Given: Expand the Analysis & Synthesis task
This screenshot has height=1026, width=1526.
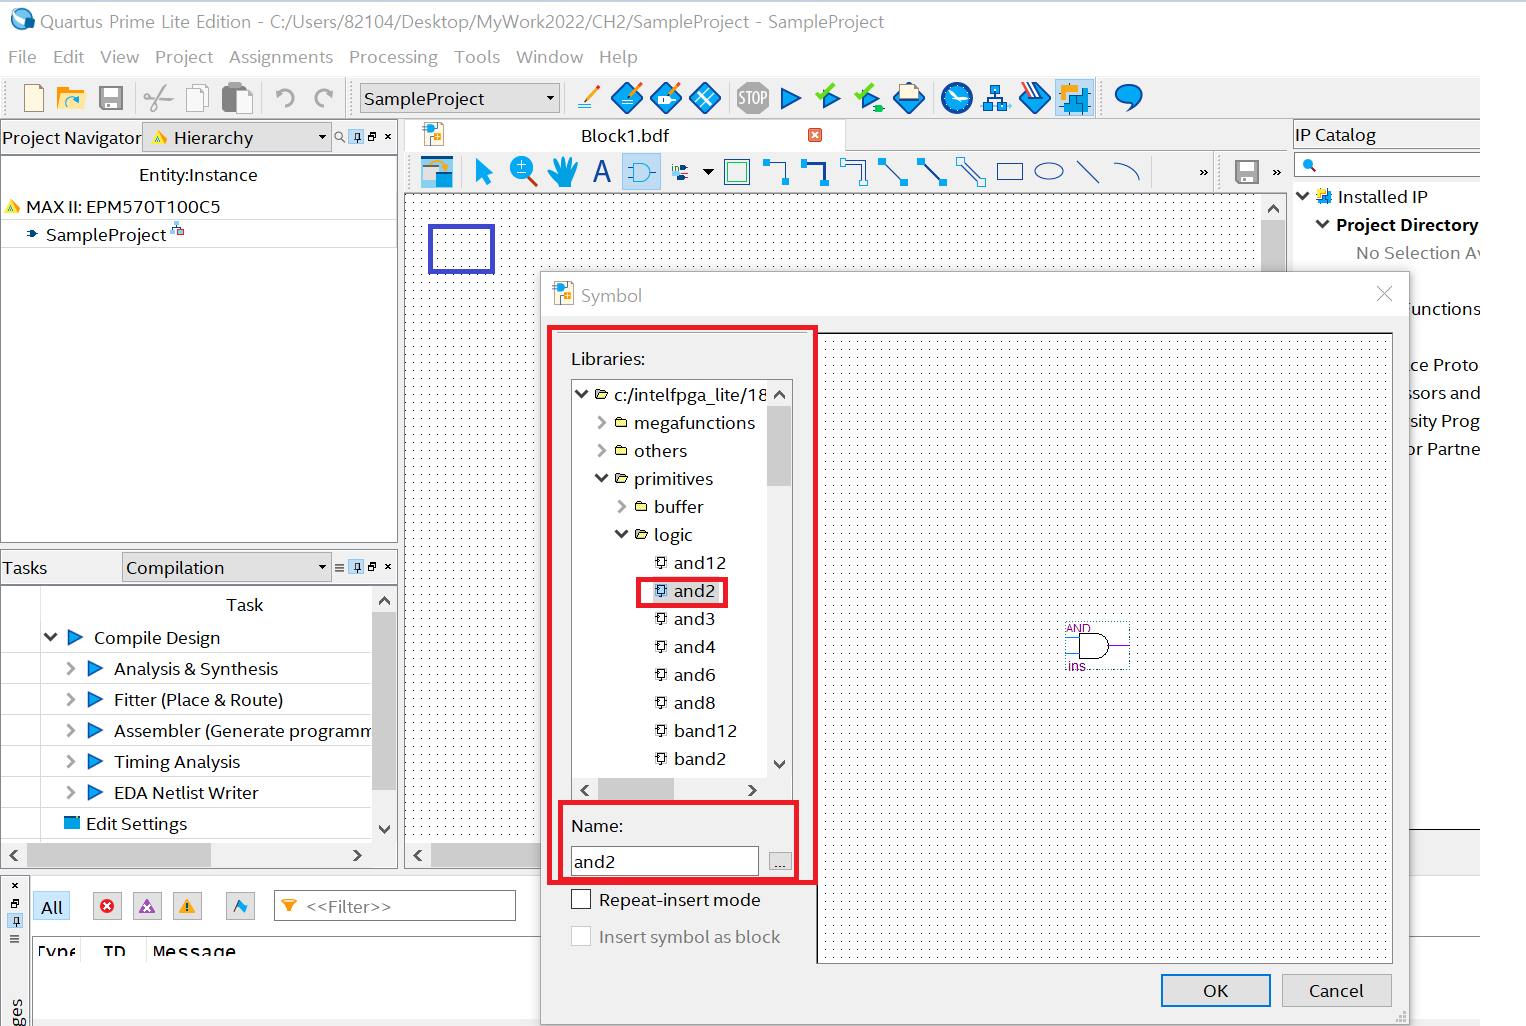Looking at the screenshot, I should click(x=70, y=668).
